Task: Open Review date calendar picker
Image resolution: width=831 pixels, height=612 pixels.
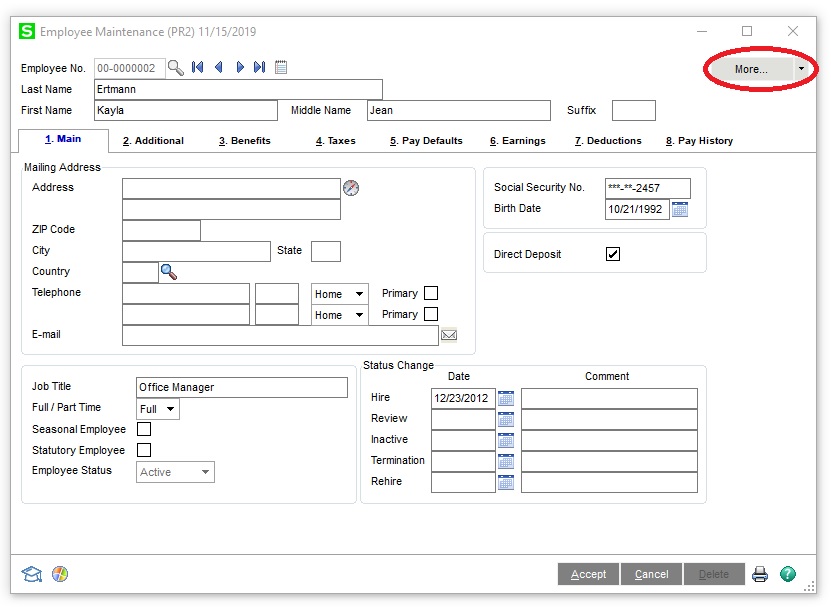Action: click(x=506, y=419)
